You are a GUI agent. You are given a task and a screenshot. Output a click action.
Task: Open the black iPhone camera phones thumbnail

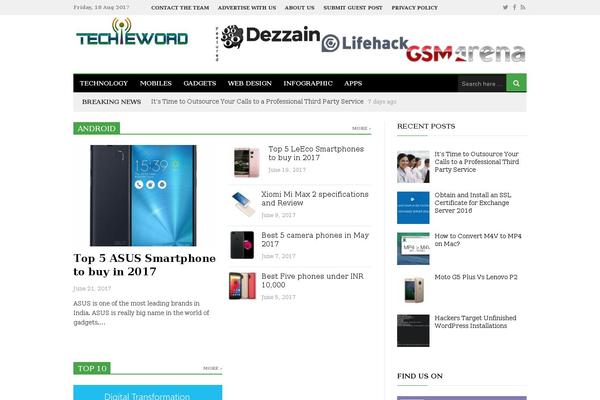pos(242,245)
